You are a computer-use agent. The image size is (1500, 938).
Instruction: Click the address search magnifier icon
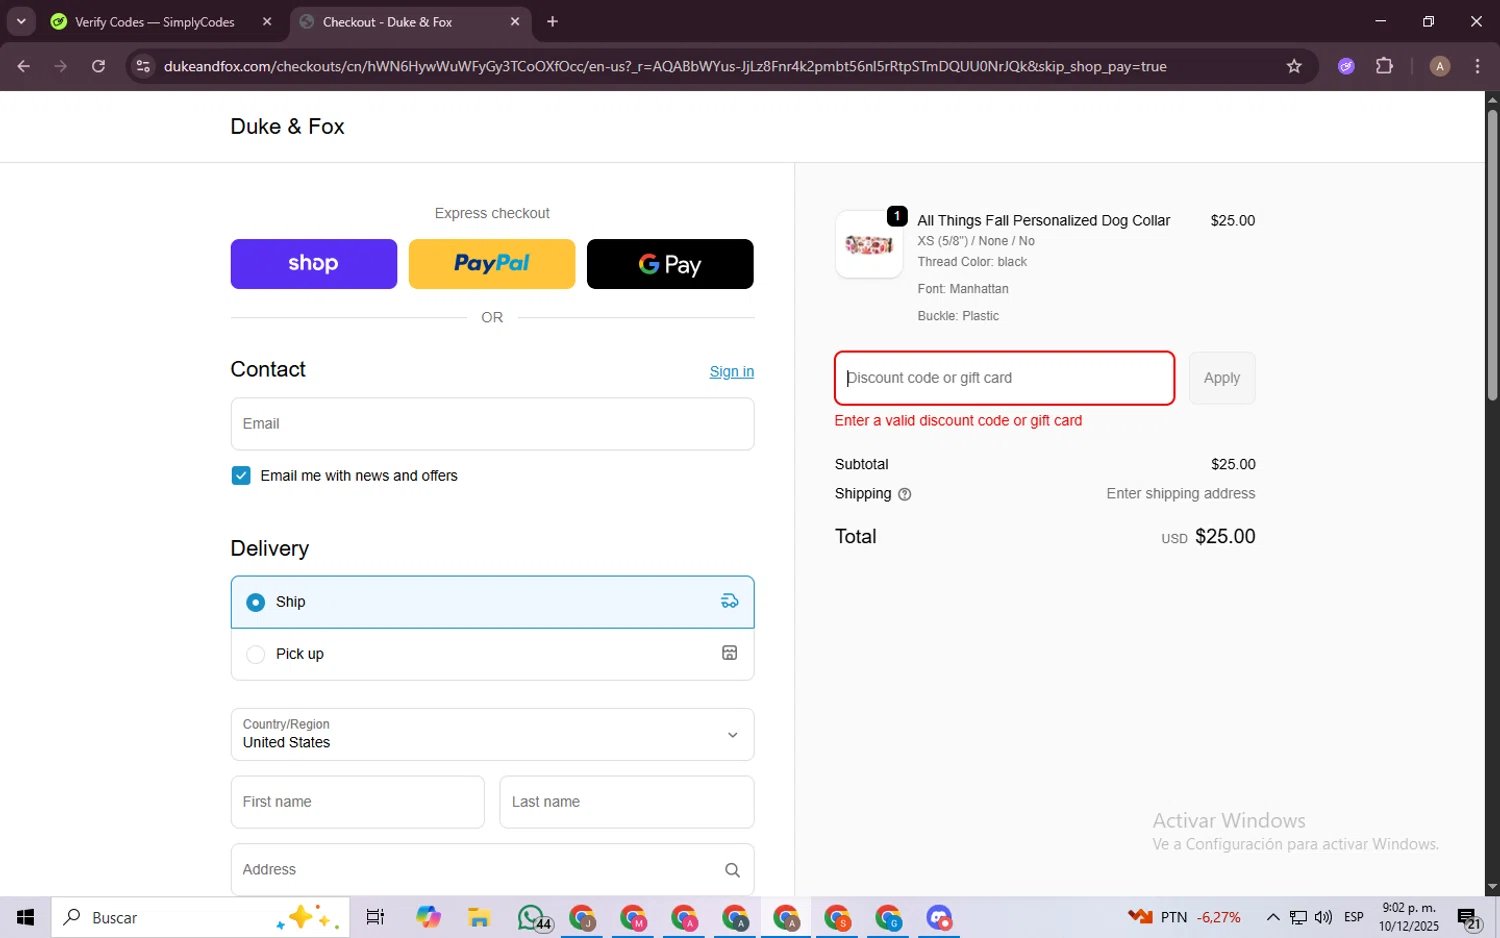tap(732, 870)
